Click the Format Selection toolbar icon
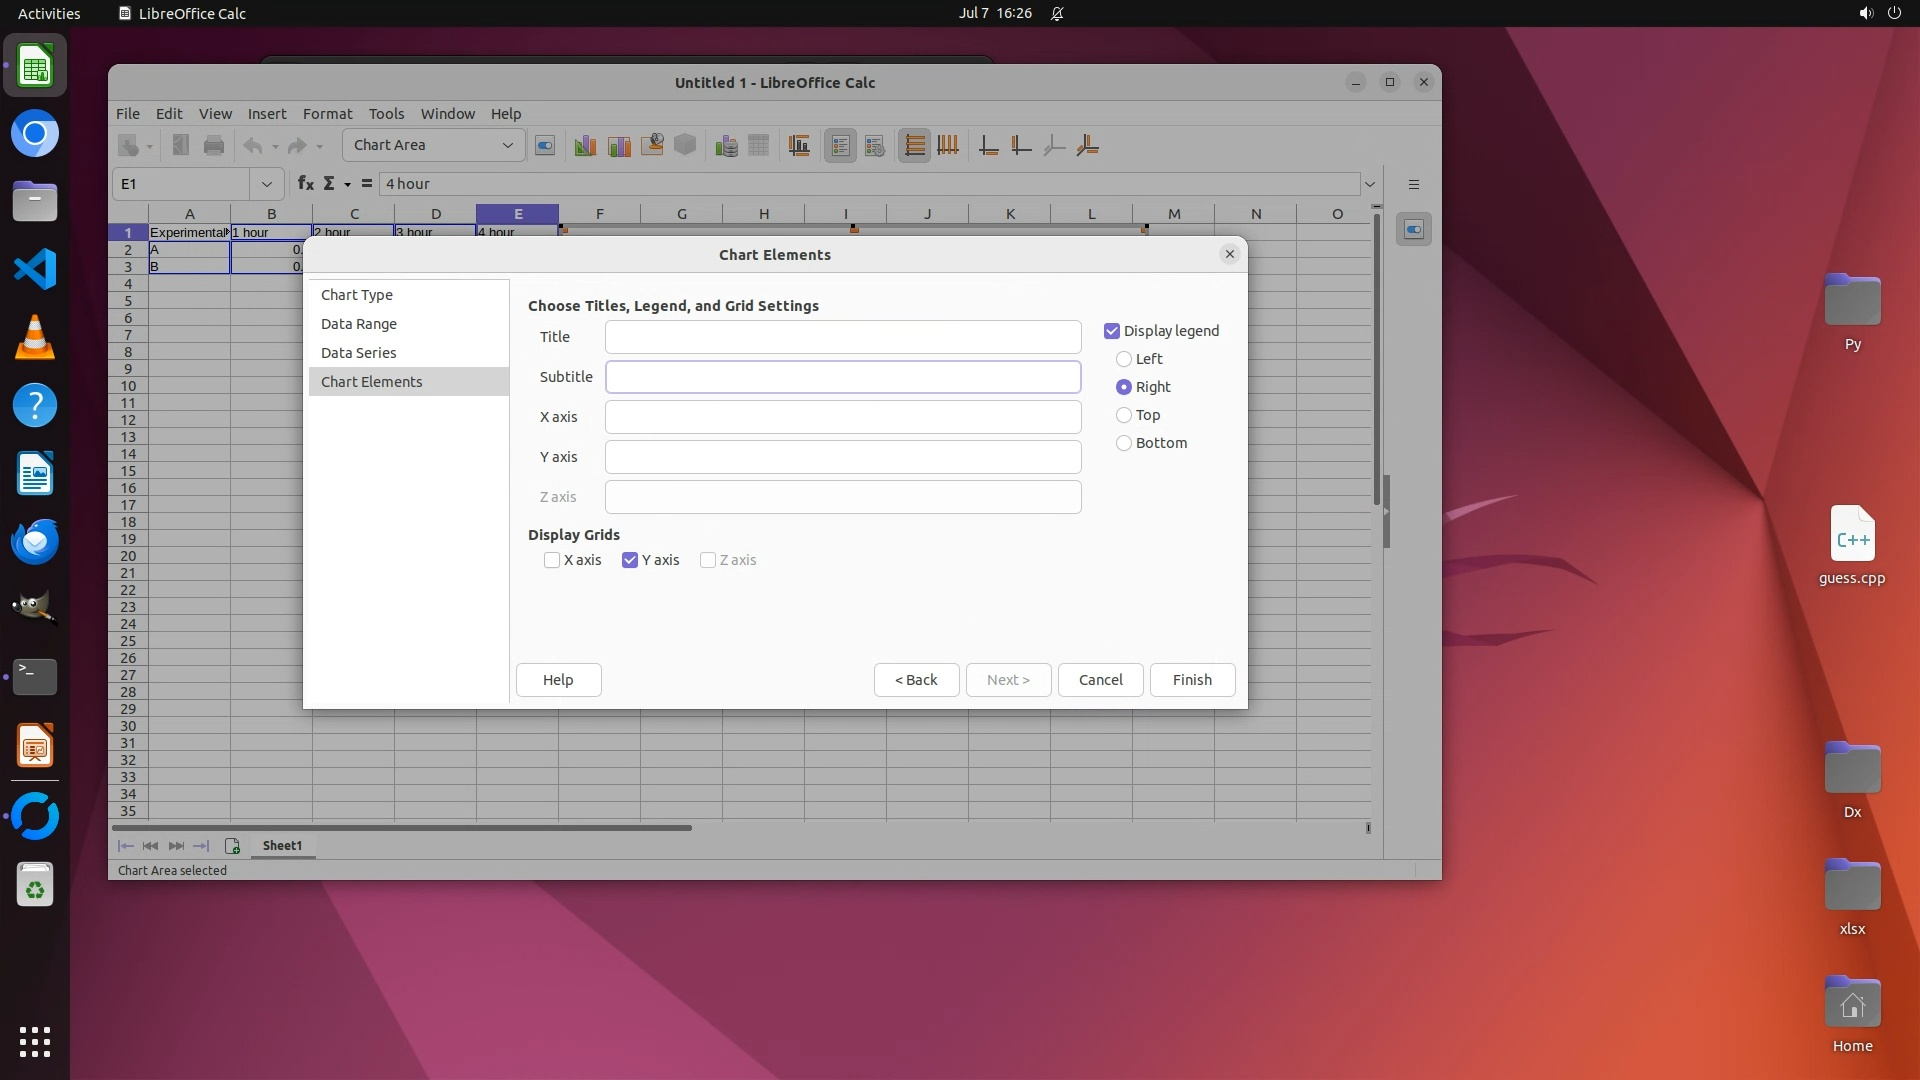The width and height of the screenshot is (1920, 1080). (545, 146)
